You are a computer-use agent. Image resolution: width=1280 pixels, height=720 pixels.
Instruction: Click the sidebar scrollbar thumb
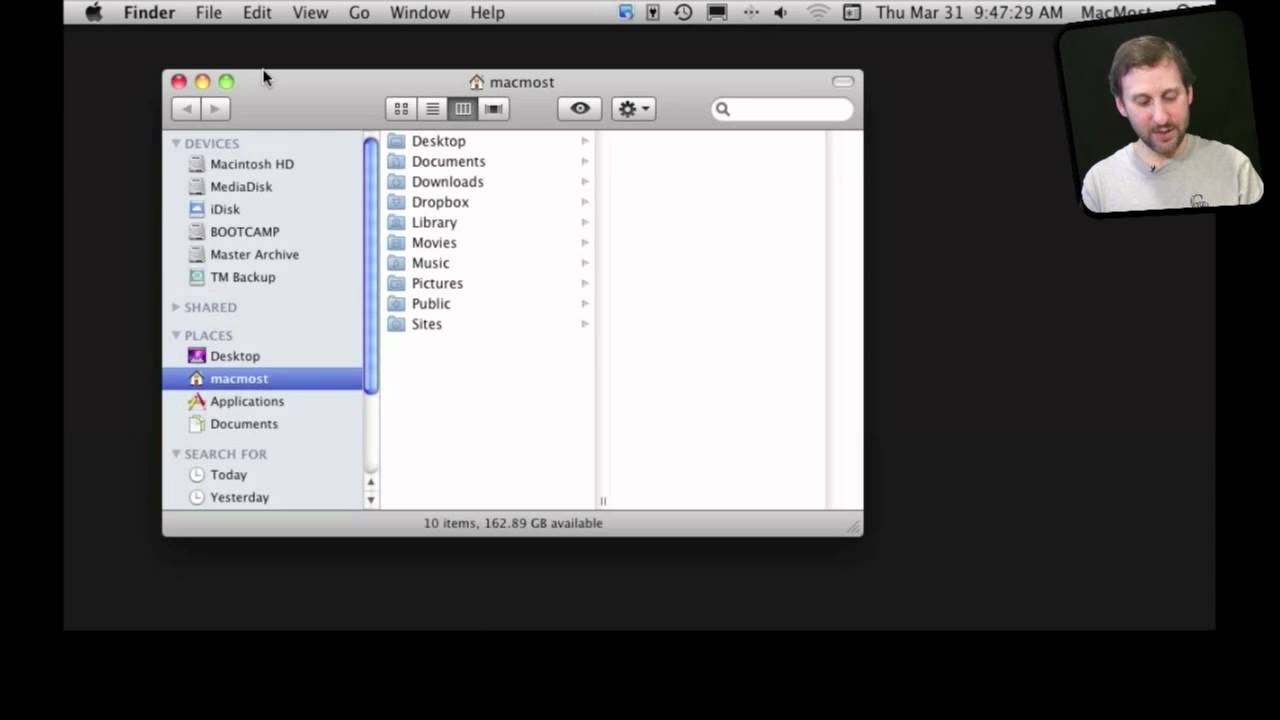pyautogui.click(x=371, y=264)
